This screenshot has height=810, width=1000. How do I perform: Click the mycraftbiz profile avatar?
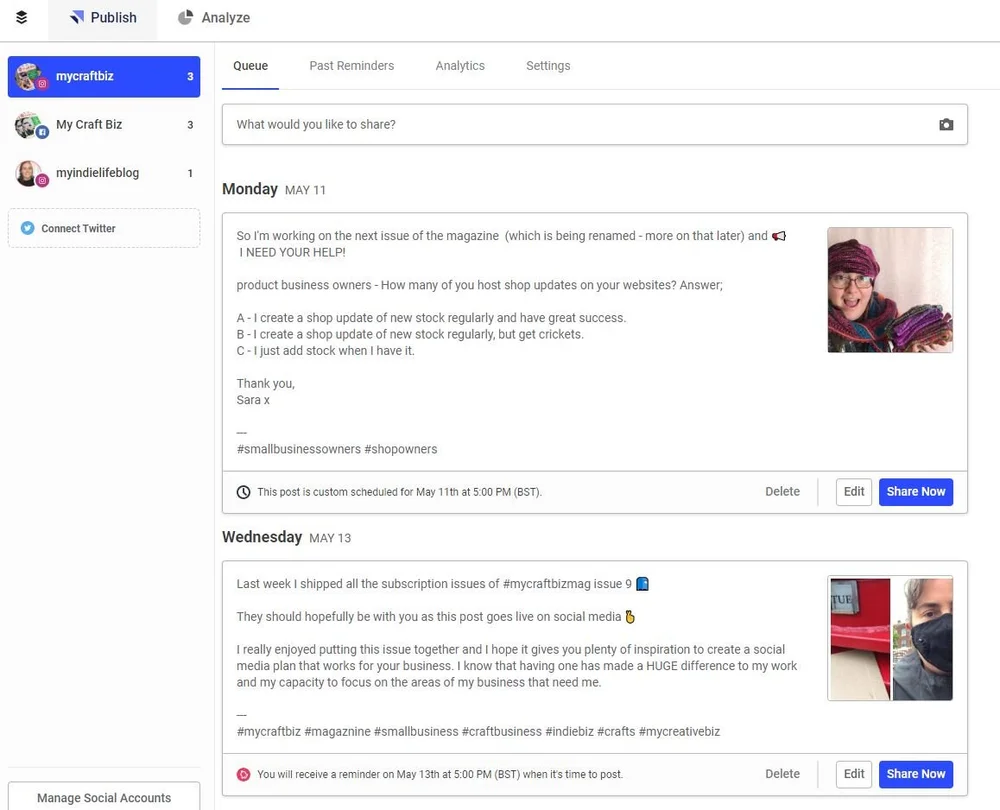(x=29, y=77)
